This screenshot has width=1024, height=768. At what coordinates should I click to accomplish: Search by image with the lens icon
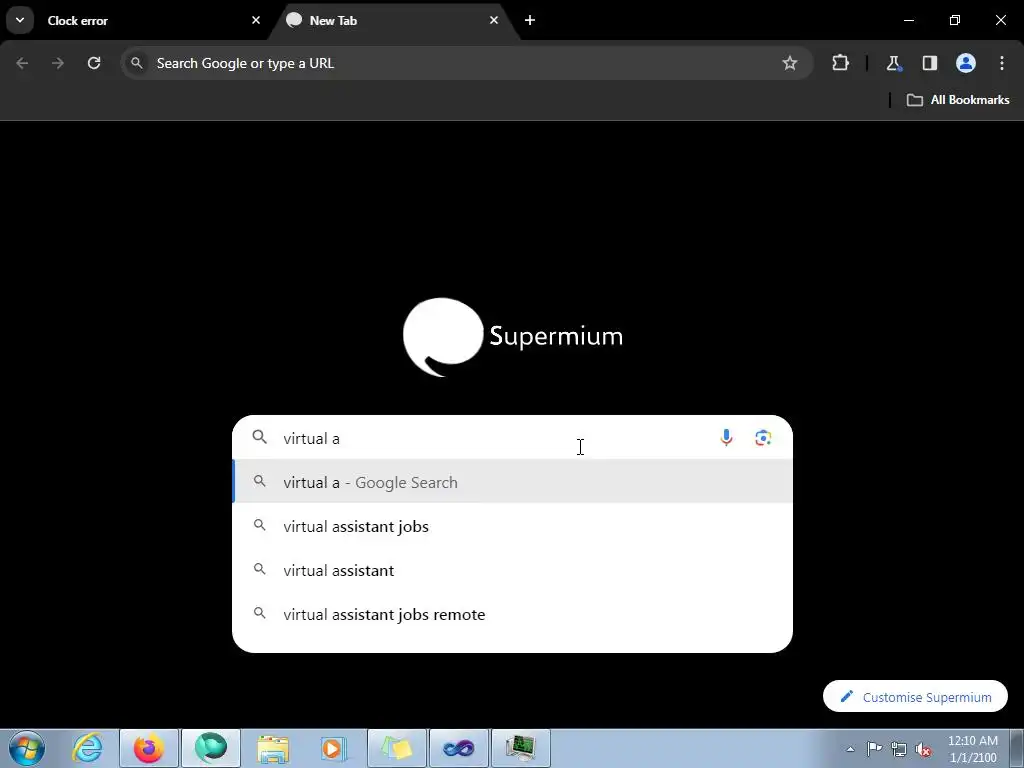click(763, 438)
